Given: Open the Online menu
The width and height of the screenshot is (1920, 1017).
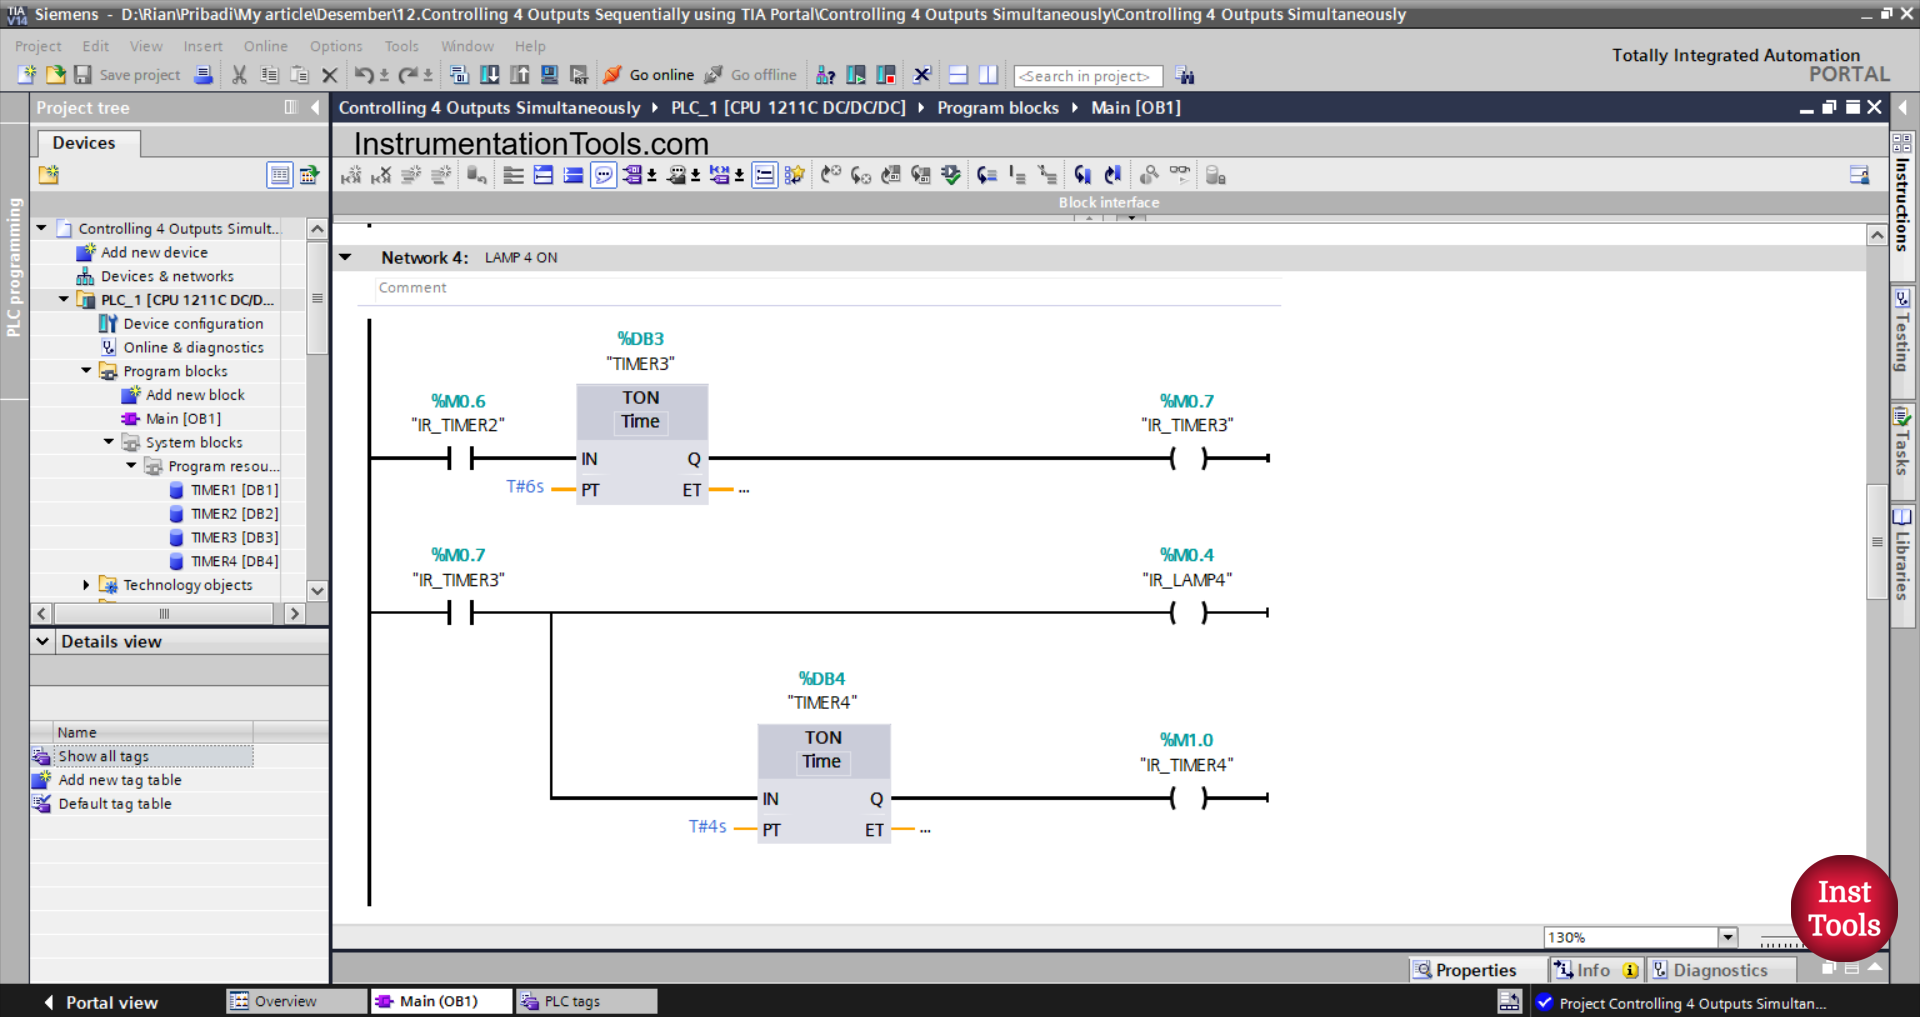Looking at the screenshot, I should tap(264, 46).
